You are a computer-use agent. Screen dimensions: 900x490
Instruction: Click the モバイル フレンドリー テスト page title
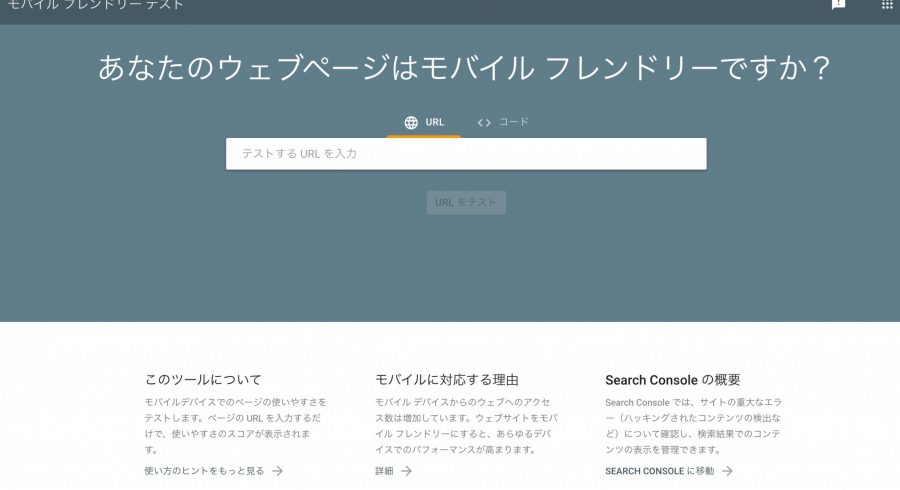pyautogui.click(x=96, y=6)
